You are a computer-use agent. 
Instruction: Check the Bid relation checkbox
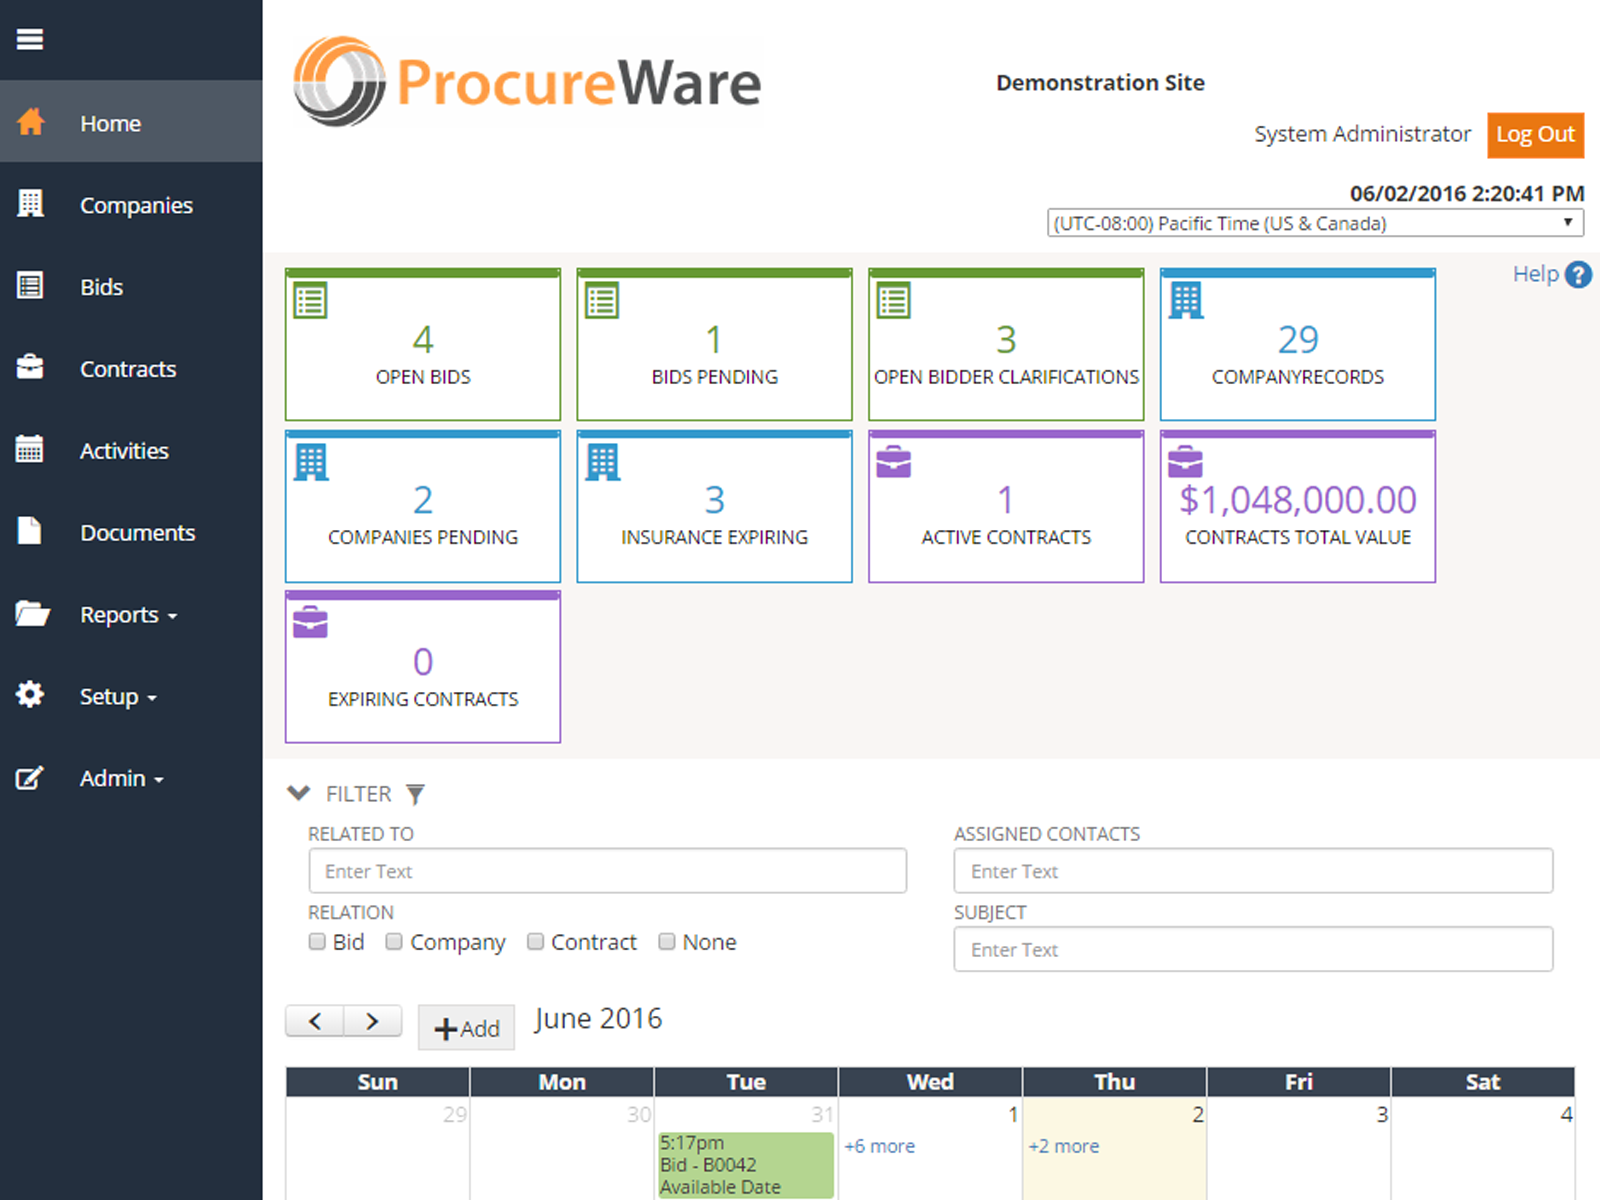[x=317, y=941]
